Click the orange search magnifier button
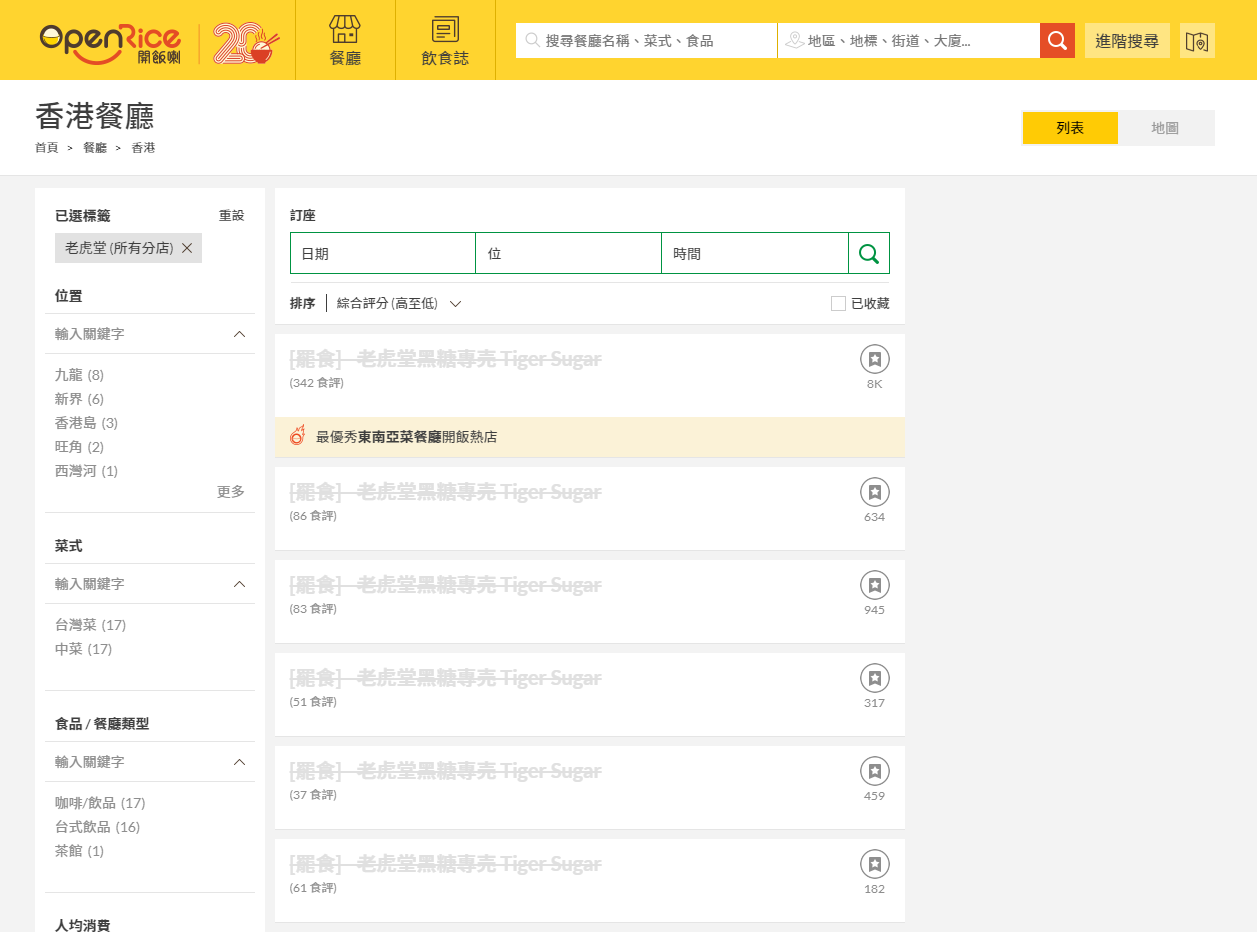The height and width of the screenshot is (932, 1257). [1057, 41]
